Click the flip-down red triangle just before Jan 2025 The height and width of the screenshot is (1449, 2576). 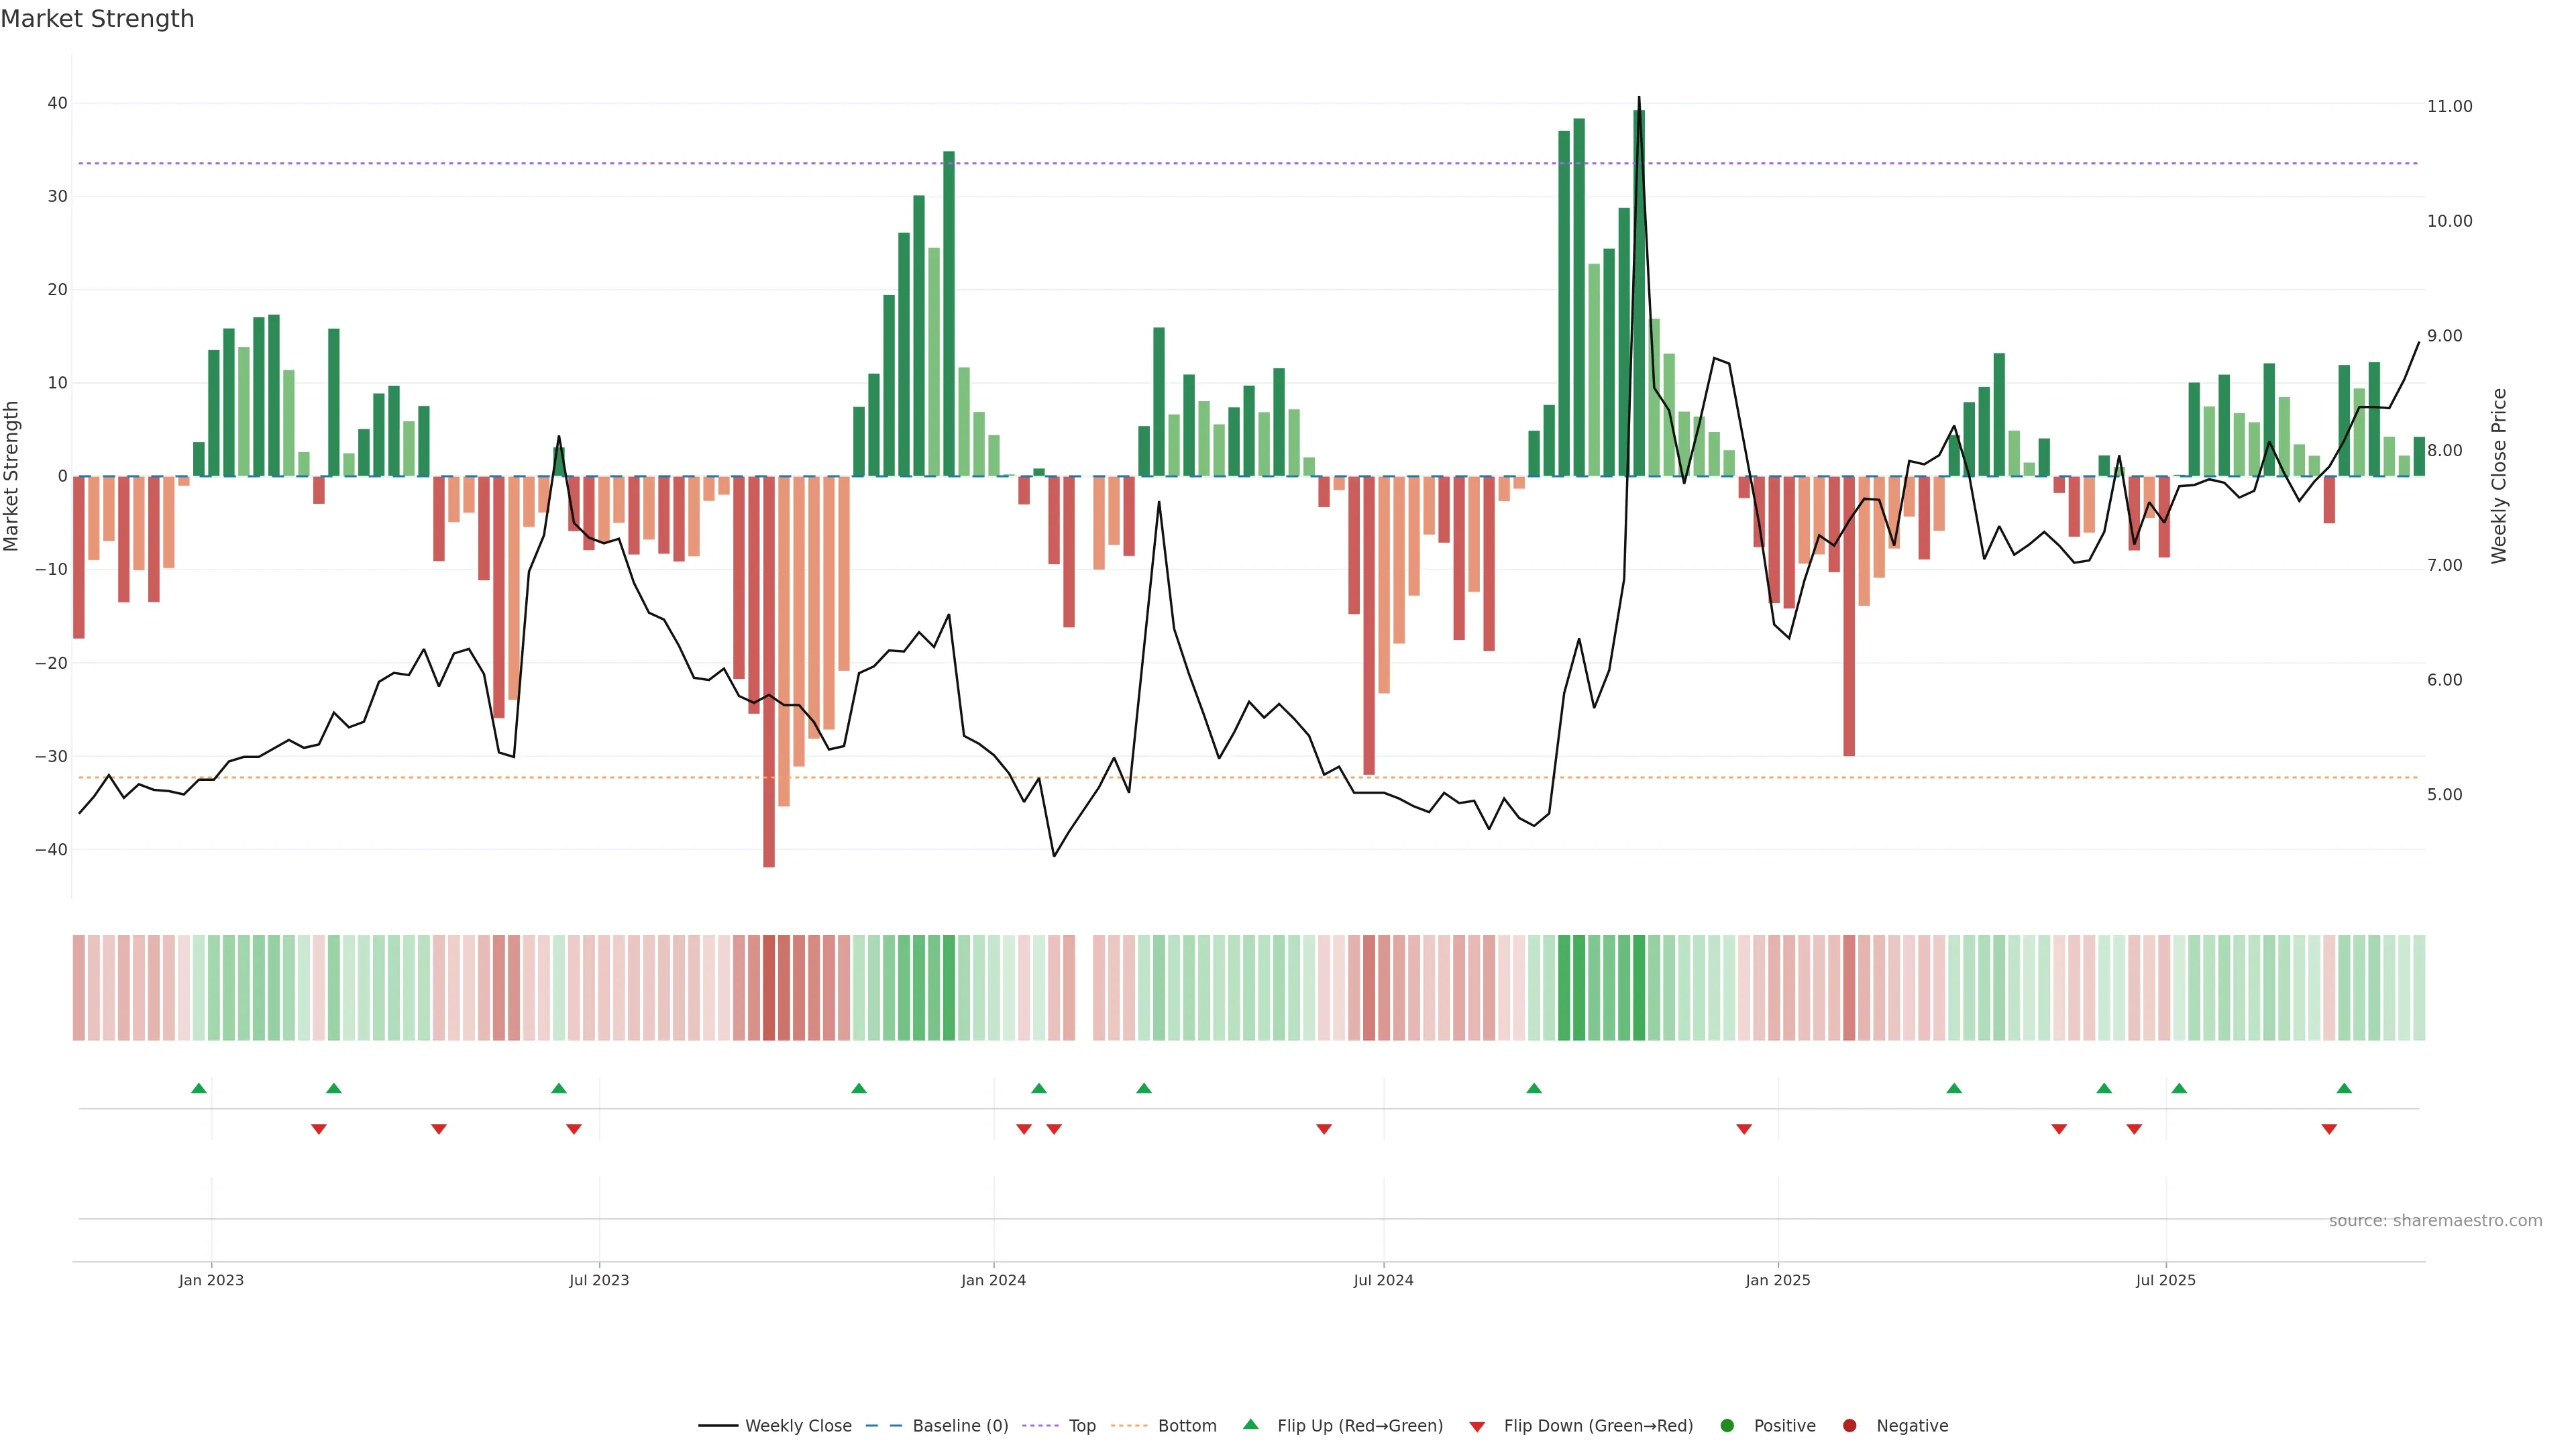click(x=1744, y=1129)
